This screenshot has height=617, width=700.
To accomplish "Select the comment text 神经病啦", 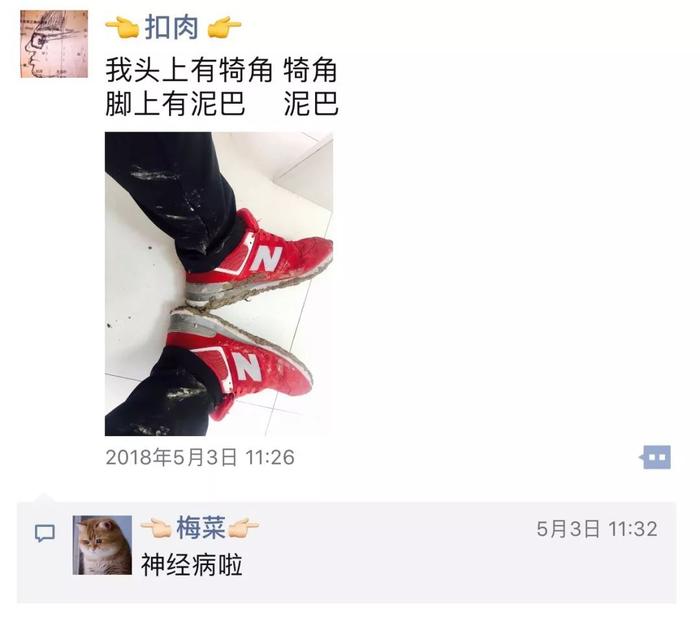I will 192,565.
